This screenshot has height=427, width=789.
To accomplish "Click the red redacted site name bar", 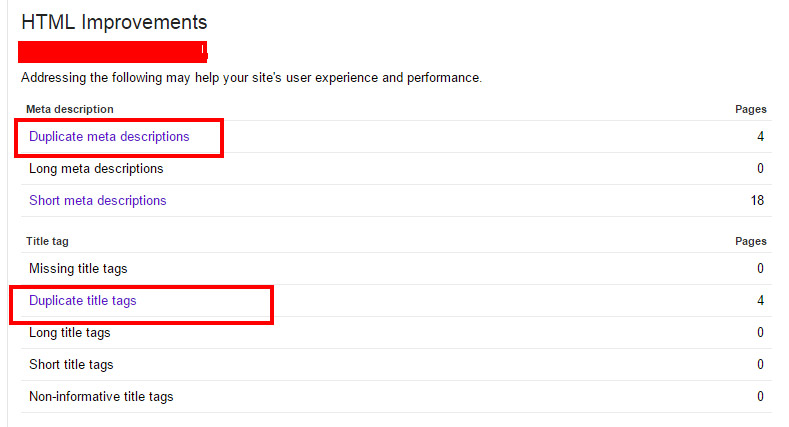I will [113, 52].
